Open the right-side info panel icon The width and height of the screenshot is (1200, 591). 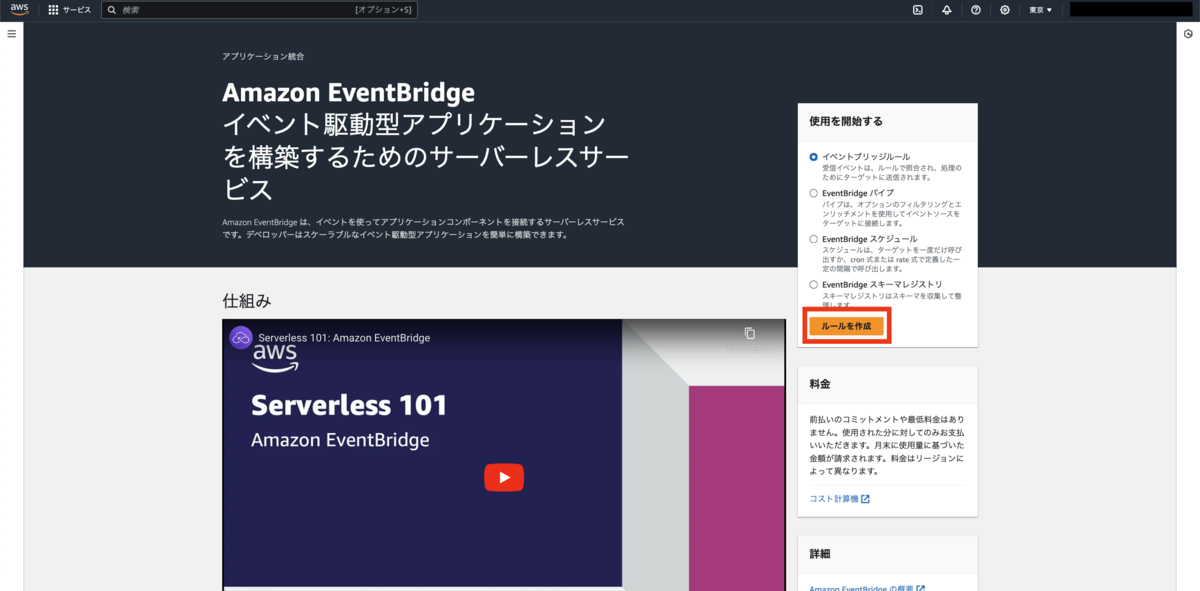pyautogui.click(x=1187, y=33)
